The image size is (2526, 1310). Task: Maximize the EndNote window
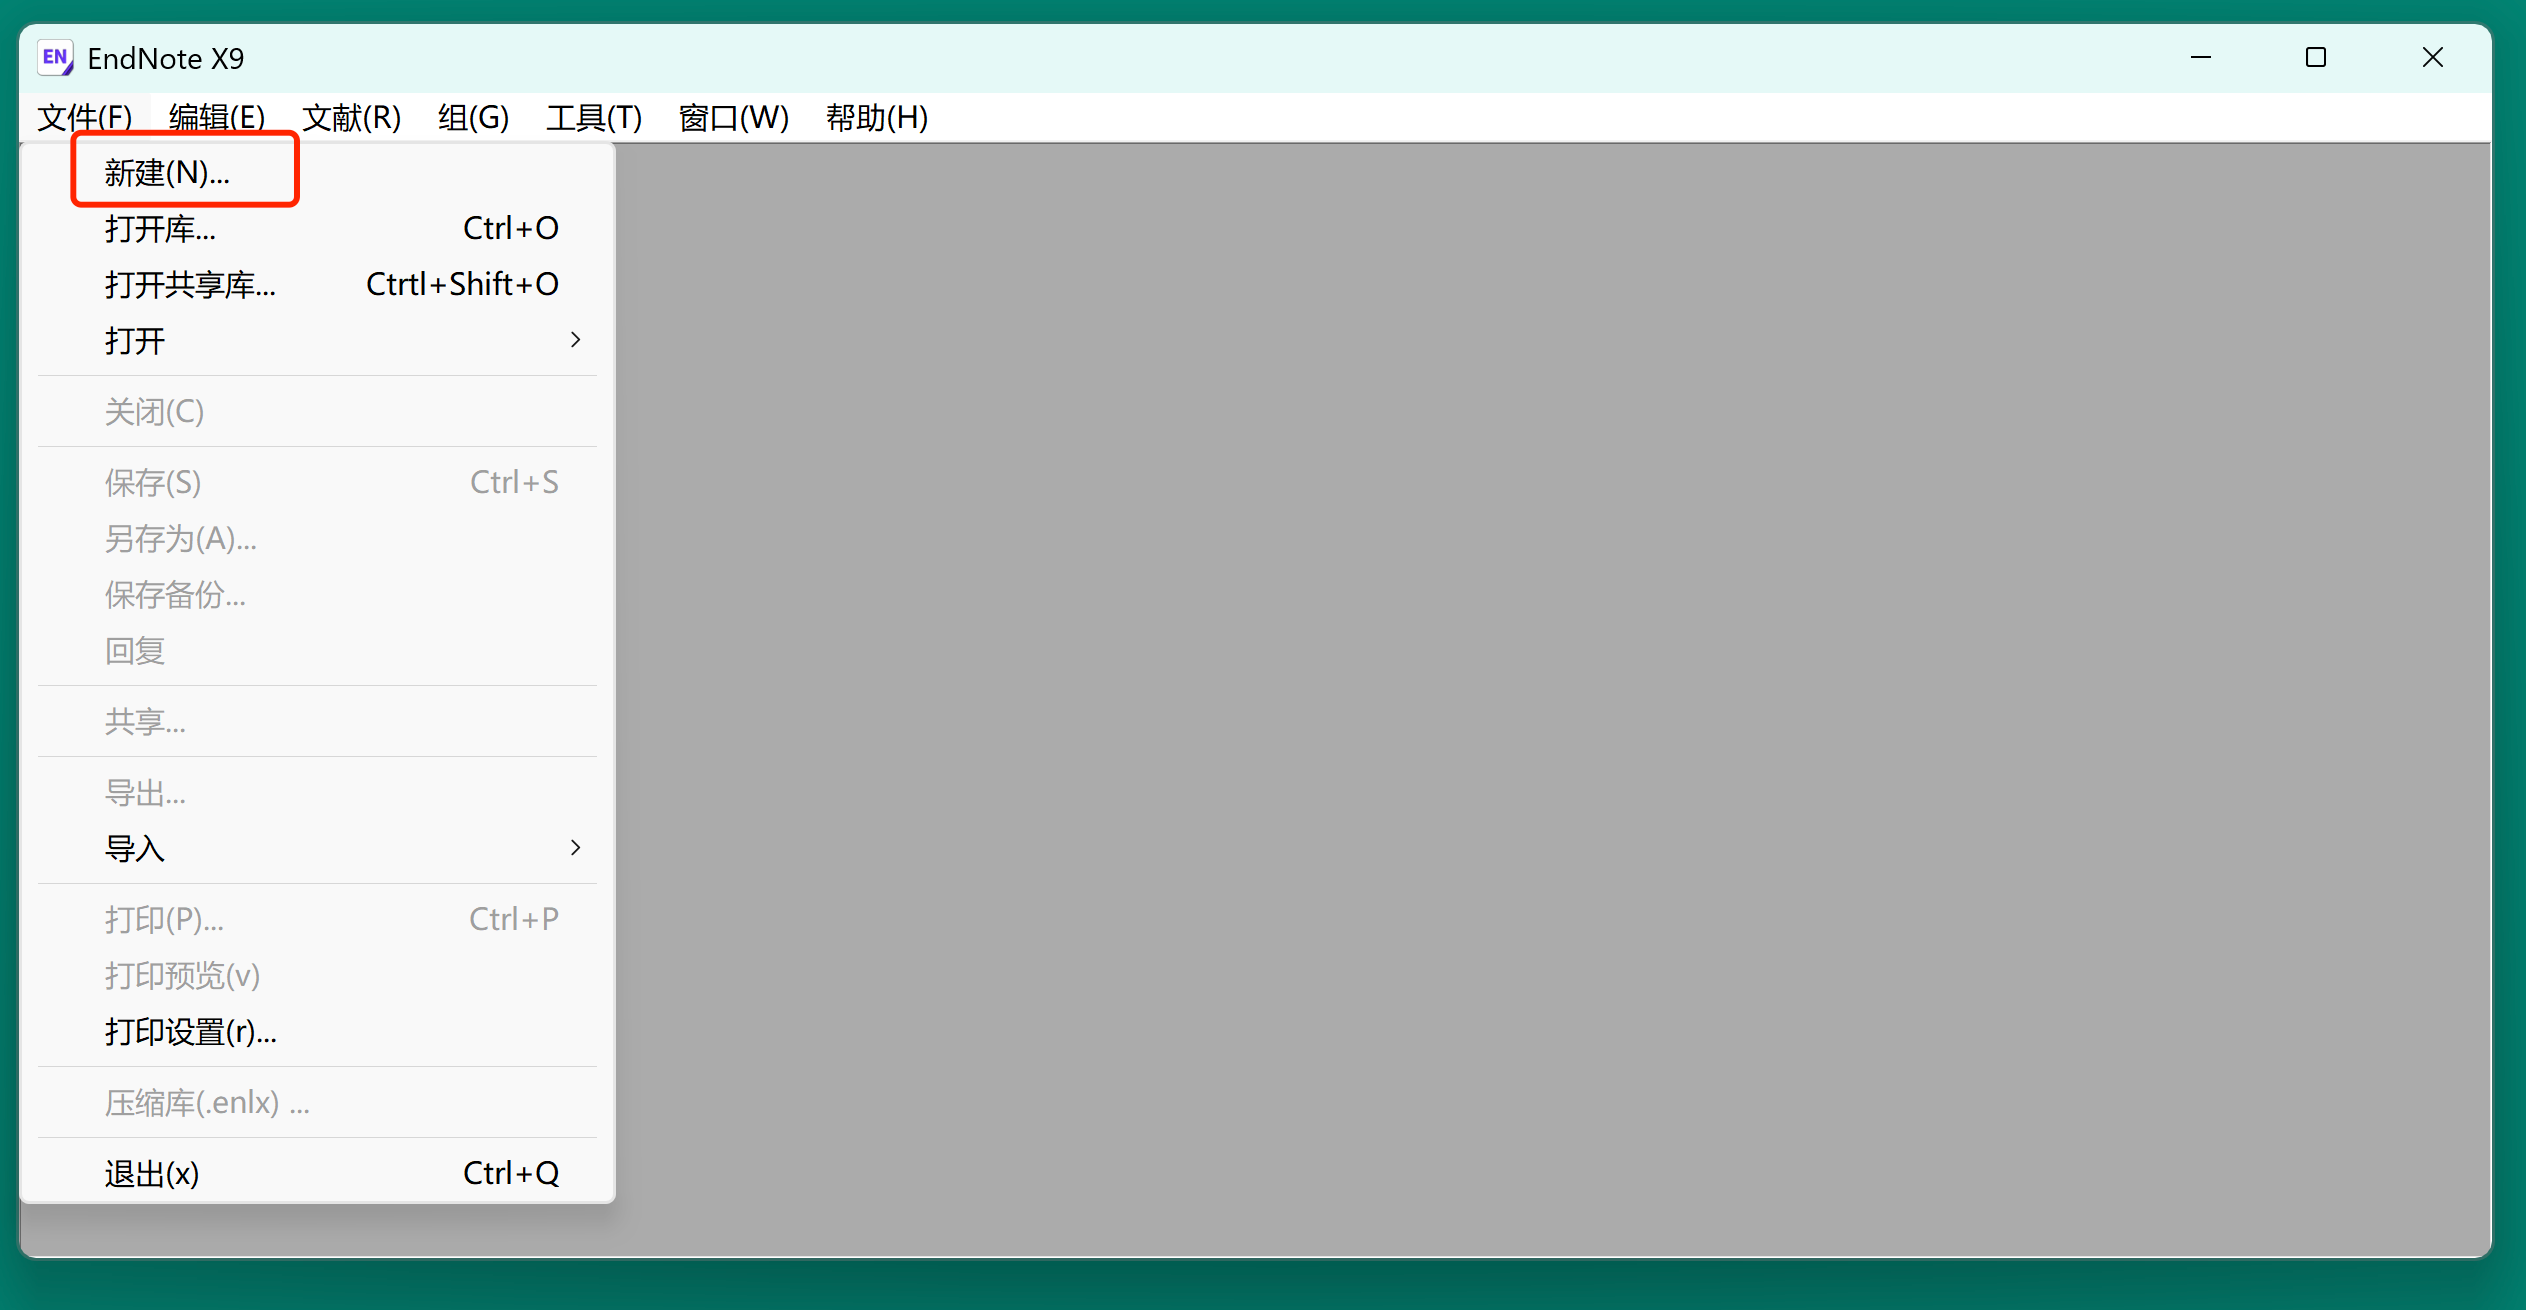coord(2317,57)
